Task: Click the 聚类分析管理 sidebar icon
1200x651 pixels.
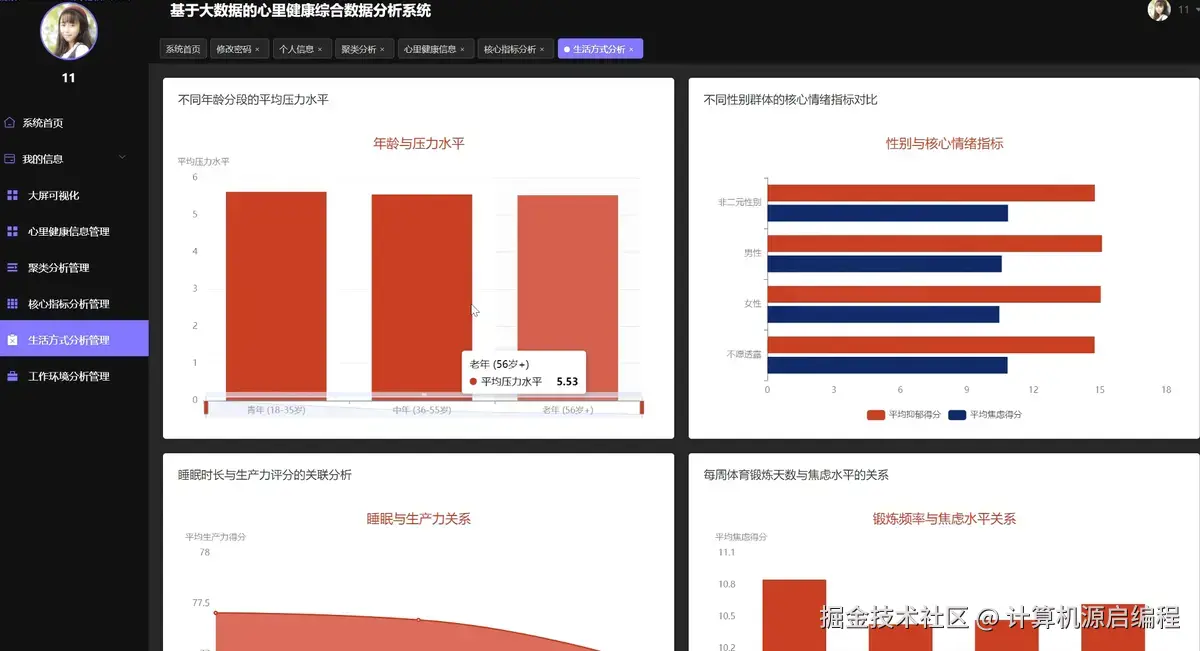Action: (12, 268)
